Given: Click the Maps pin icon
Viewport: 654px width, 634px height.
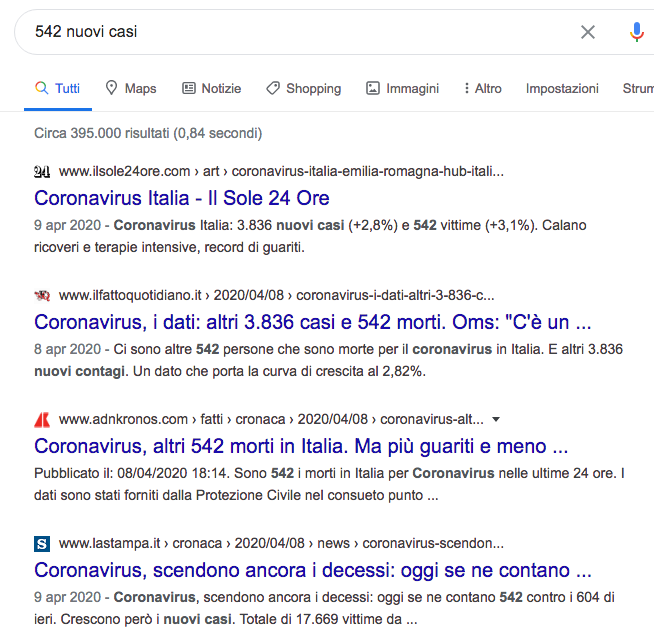Looking at the screenshot, I should tap(112, 88).
